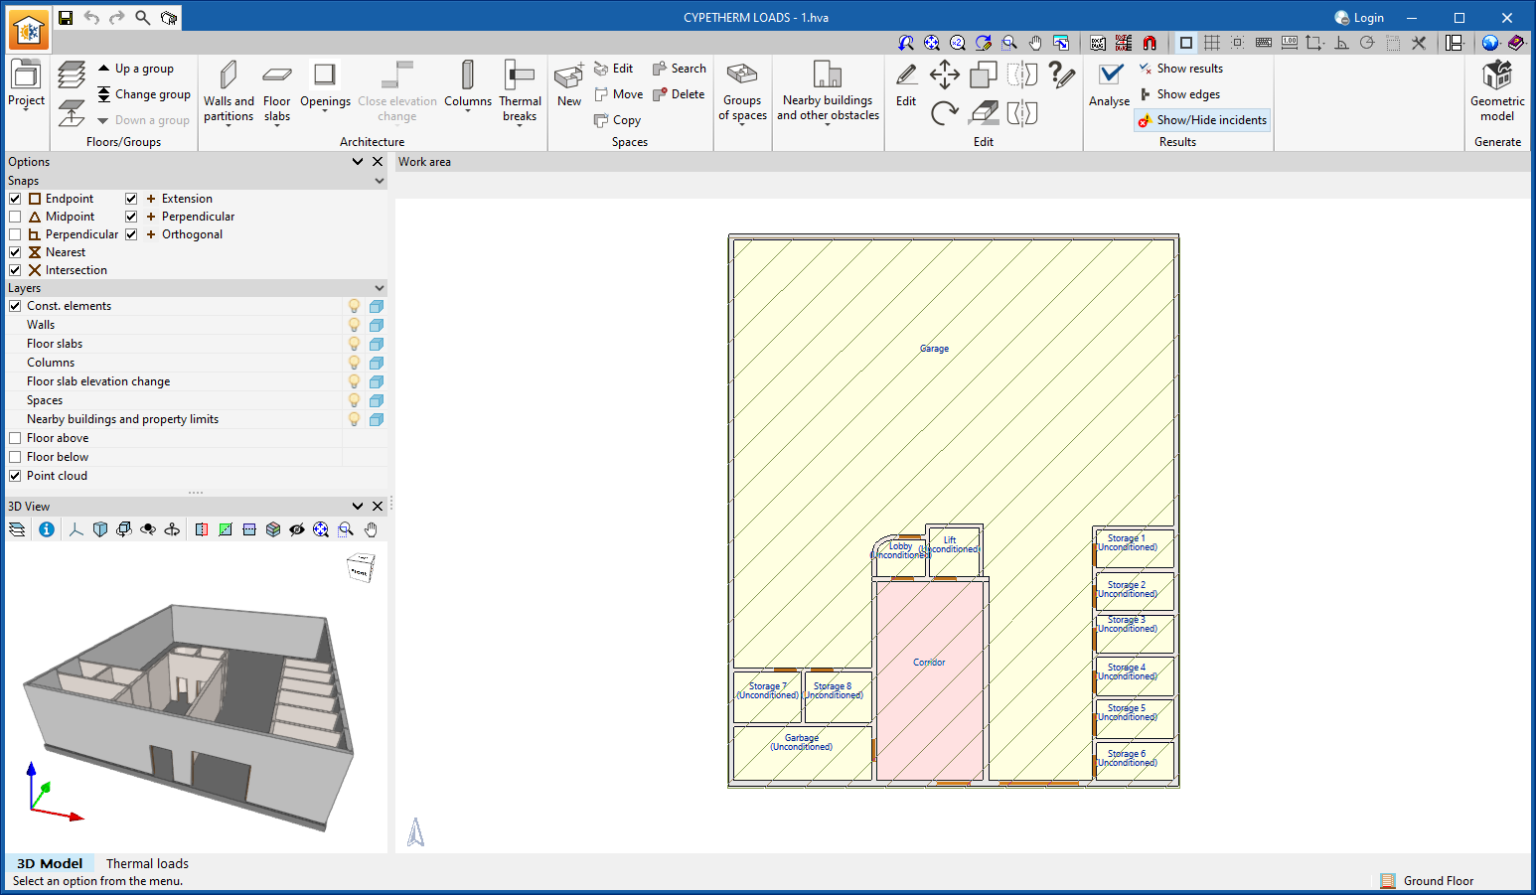Switch to the Thermal loads tab
The width and height of the screenshot is (1536, 895).
pyautogui.click(x=147, y=863)
